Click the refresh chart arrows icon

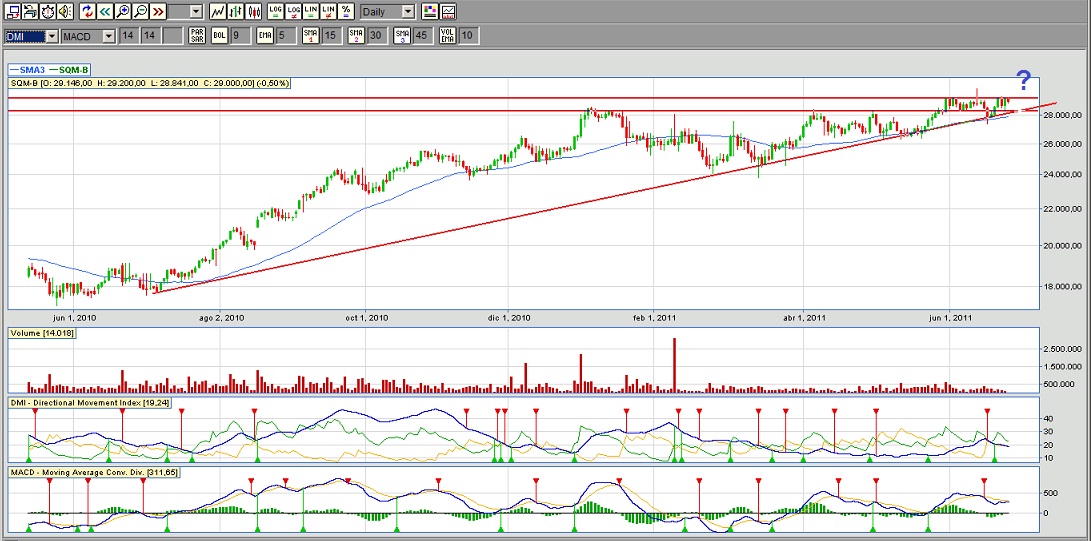pos(86,12)
